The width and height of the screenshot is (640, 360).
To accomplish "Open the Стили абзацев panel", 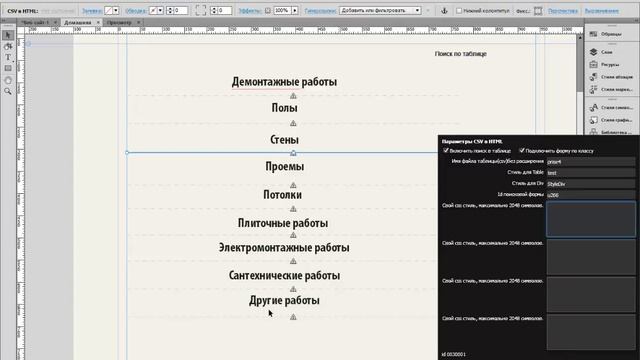I will click(611, 77).
